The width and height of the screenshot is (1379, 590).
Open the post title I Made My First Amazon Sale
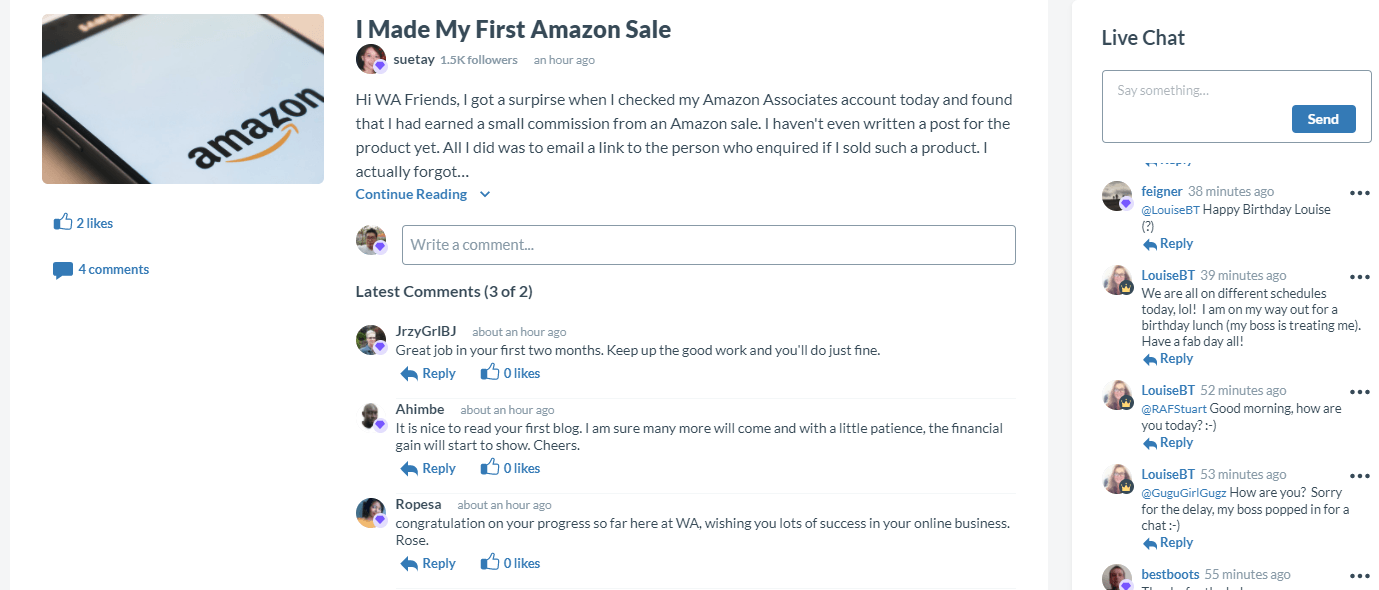coord(513,29)
